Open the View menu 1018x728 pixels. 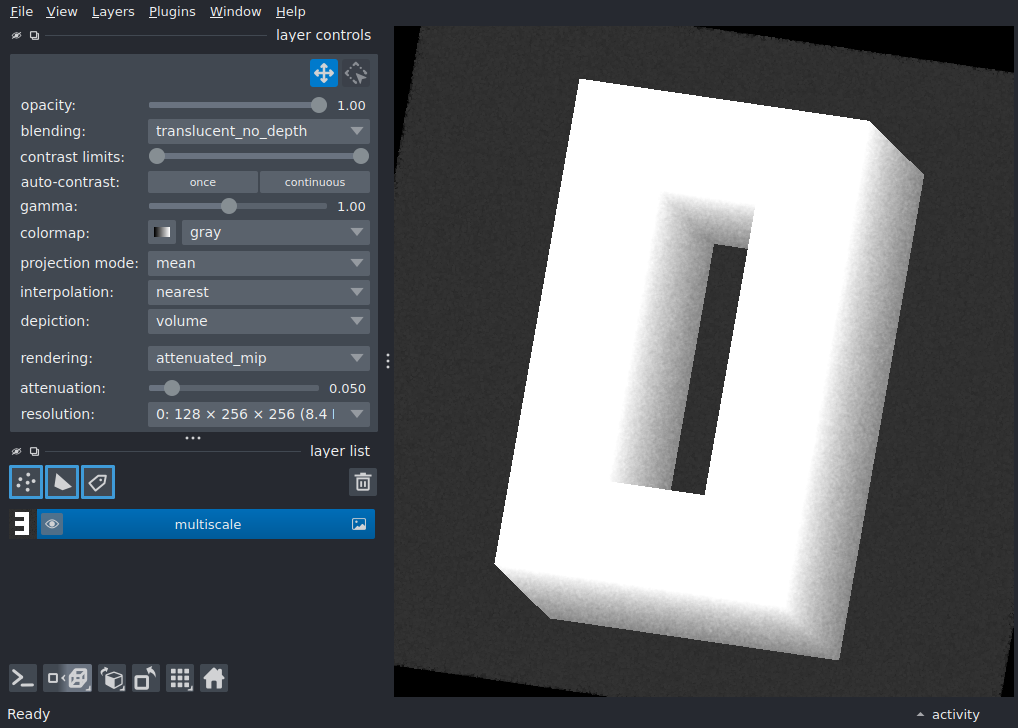tap(62, 12)
